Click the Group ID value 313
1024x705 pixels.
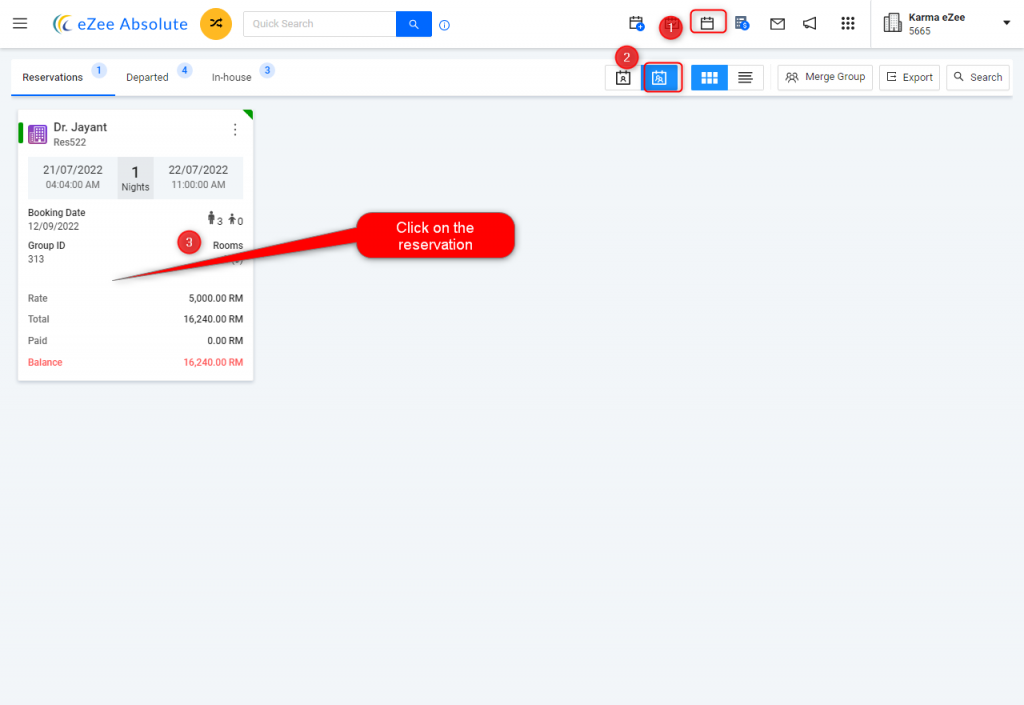(36, 259)
